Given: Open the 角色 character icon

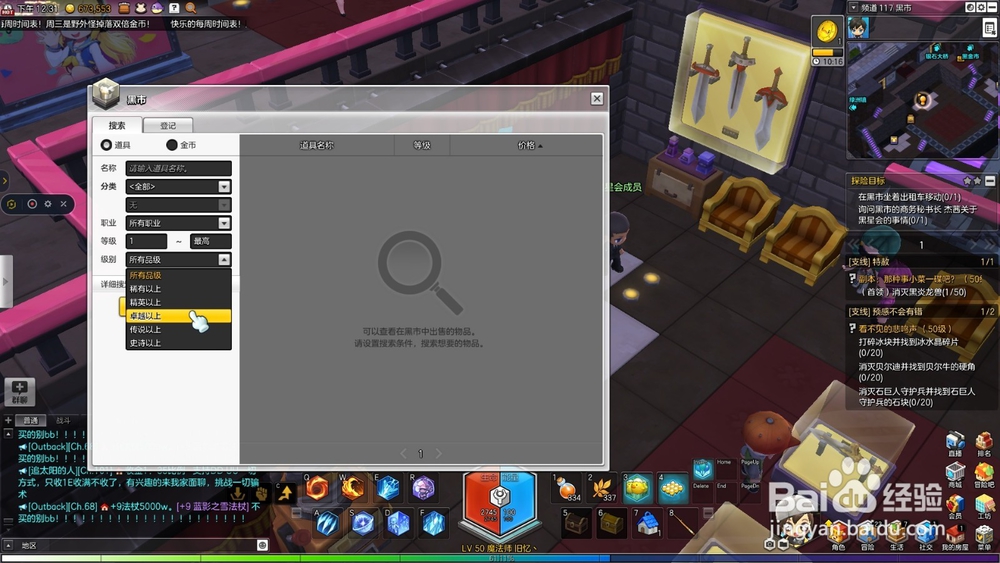Looking at the screenshot, I should tap(838, 537).
